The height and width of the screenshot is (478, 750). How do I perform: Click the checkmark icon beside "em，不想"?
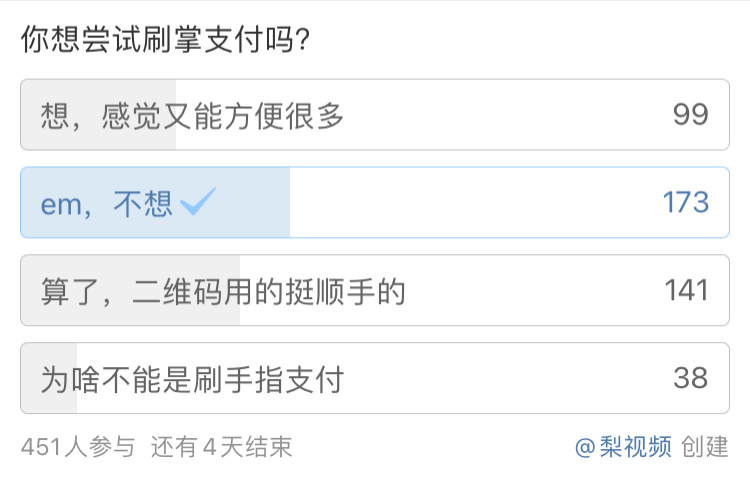click(x=198, y=202)
